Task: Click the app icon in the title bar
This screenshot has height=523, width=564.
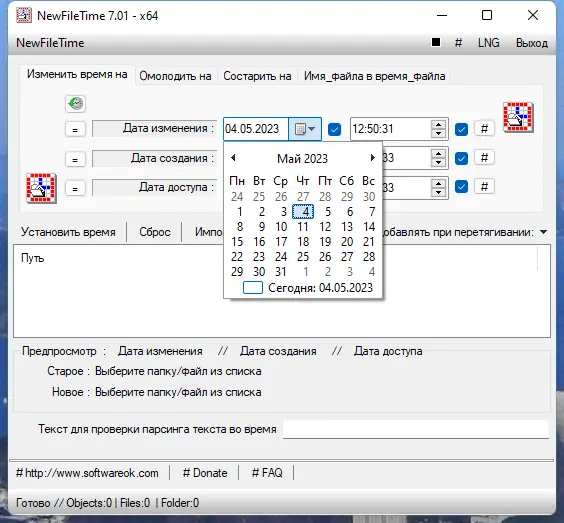Action: coord(24,15)
